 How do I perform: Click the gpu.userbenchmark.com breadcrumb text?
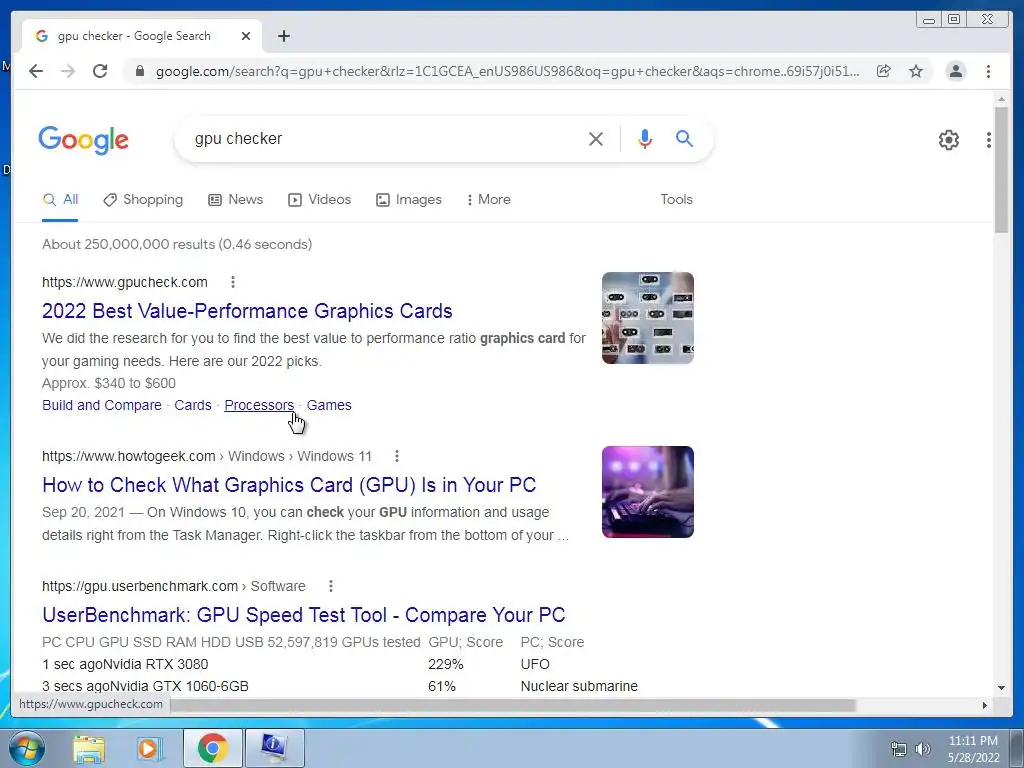coord(174,586)
